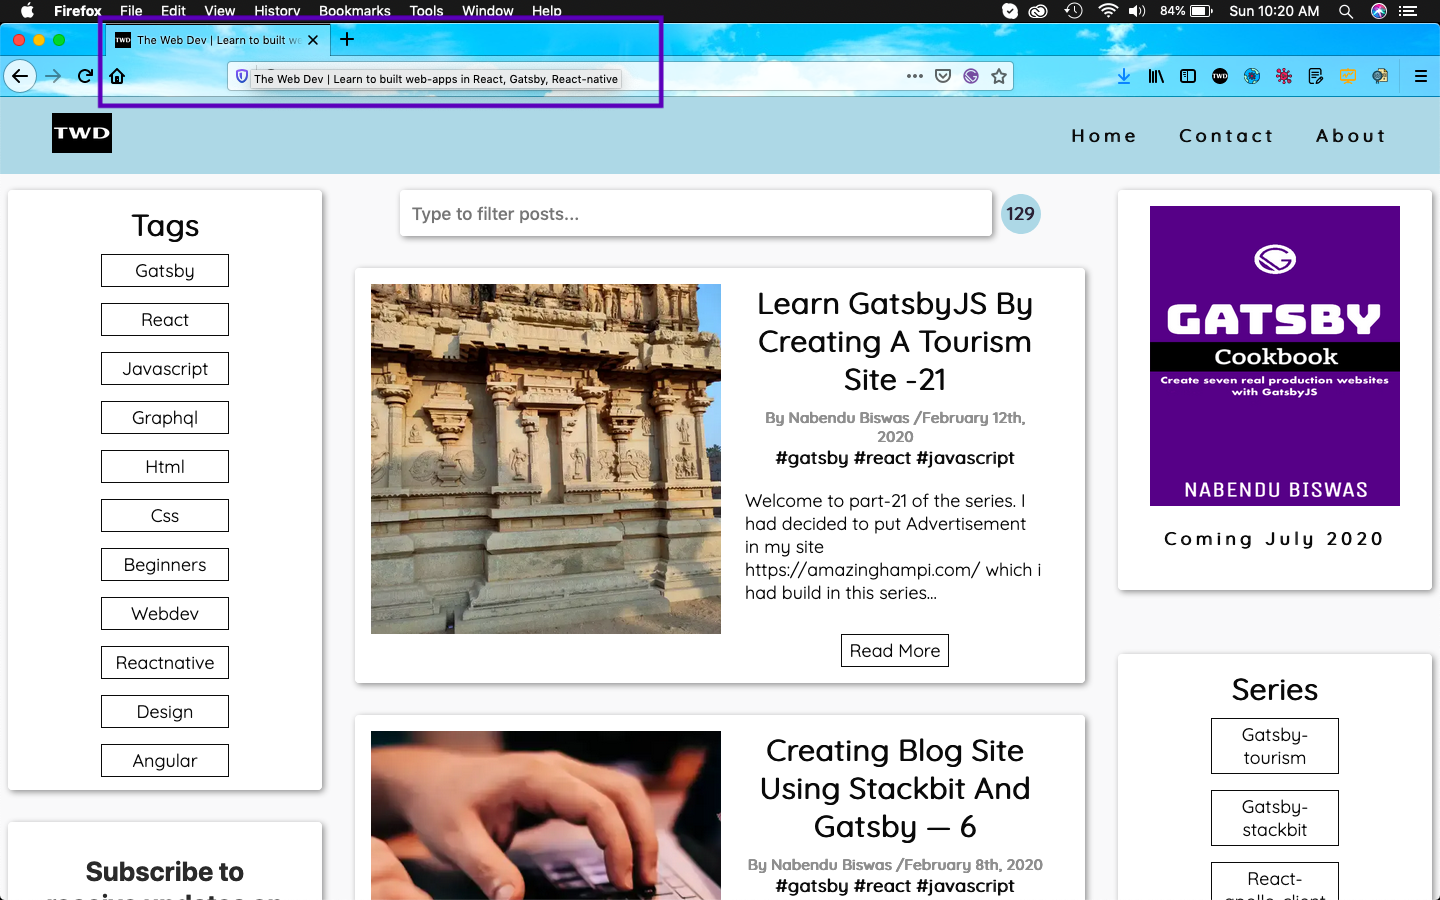
Task: Open the Bookmarks menu
Action: pyautogui.click(x=355, y=11)
